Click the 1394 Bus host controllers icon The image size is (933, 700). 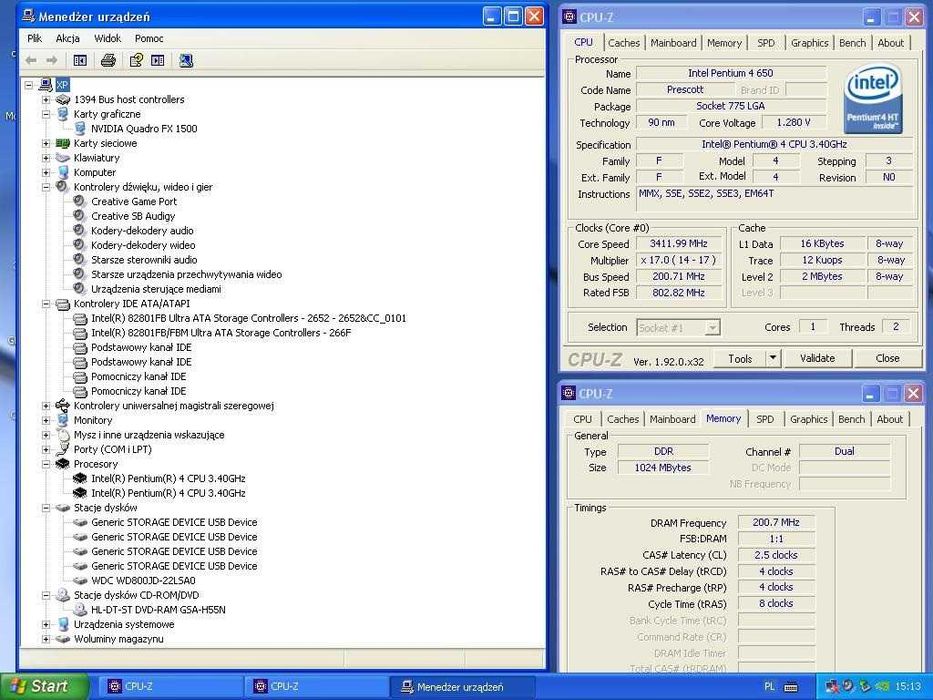click(x=62, y=99)
